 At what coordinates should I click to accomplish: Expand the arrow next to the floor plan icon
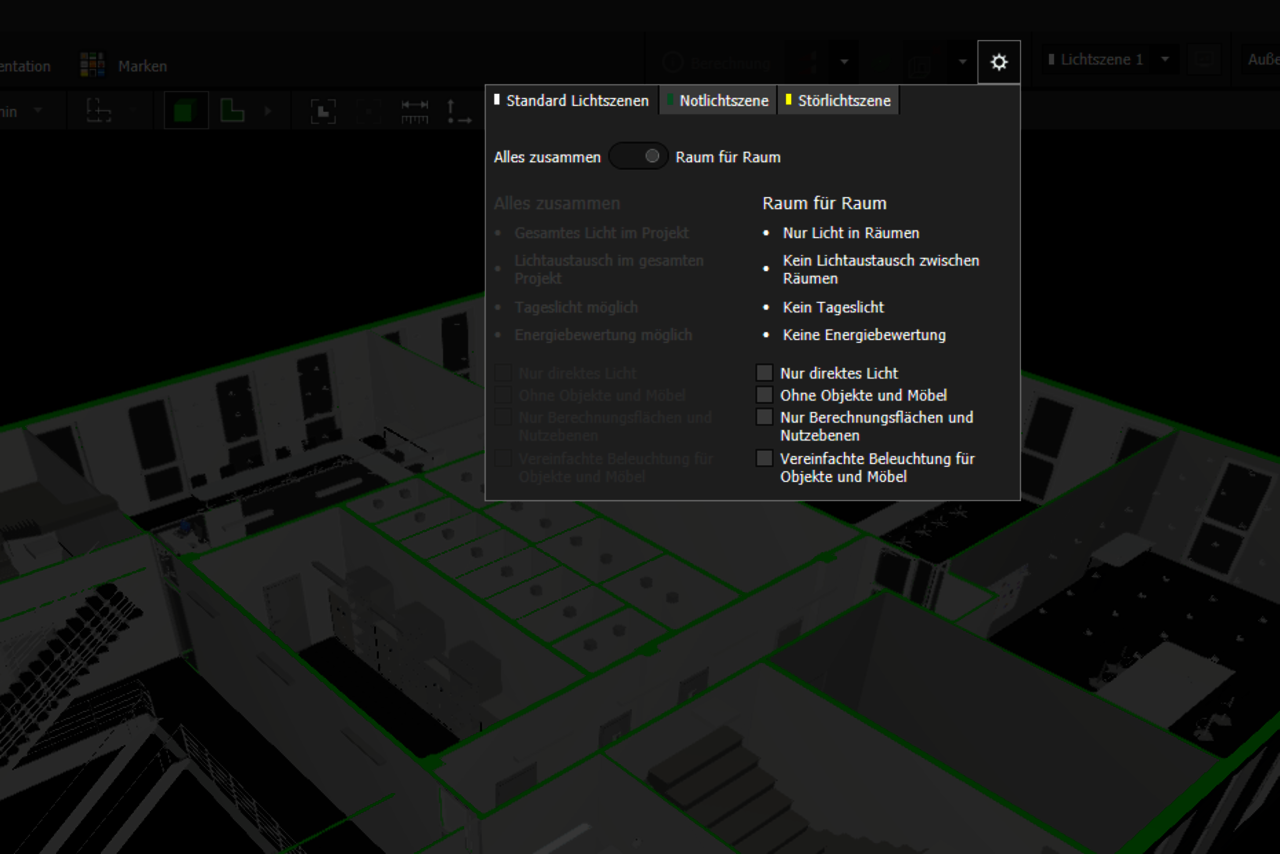[x=267, y=111]
